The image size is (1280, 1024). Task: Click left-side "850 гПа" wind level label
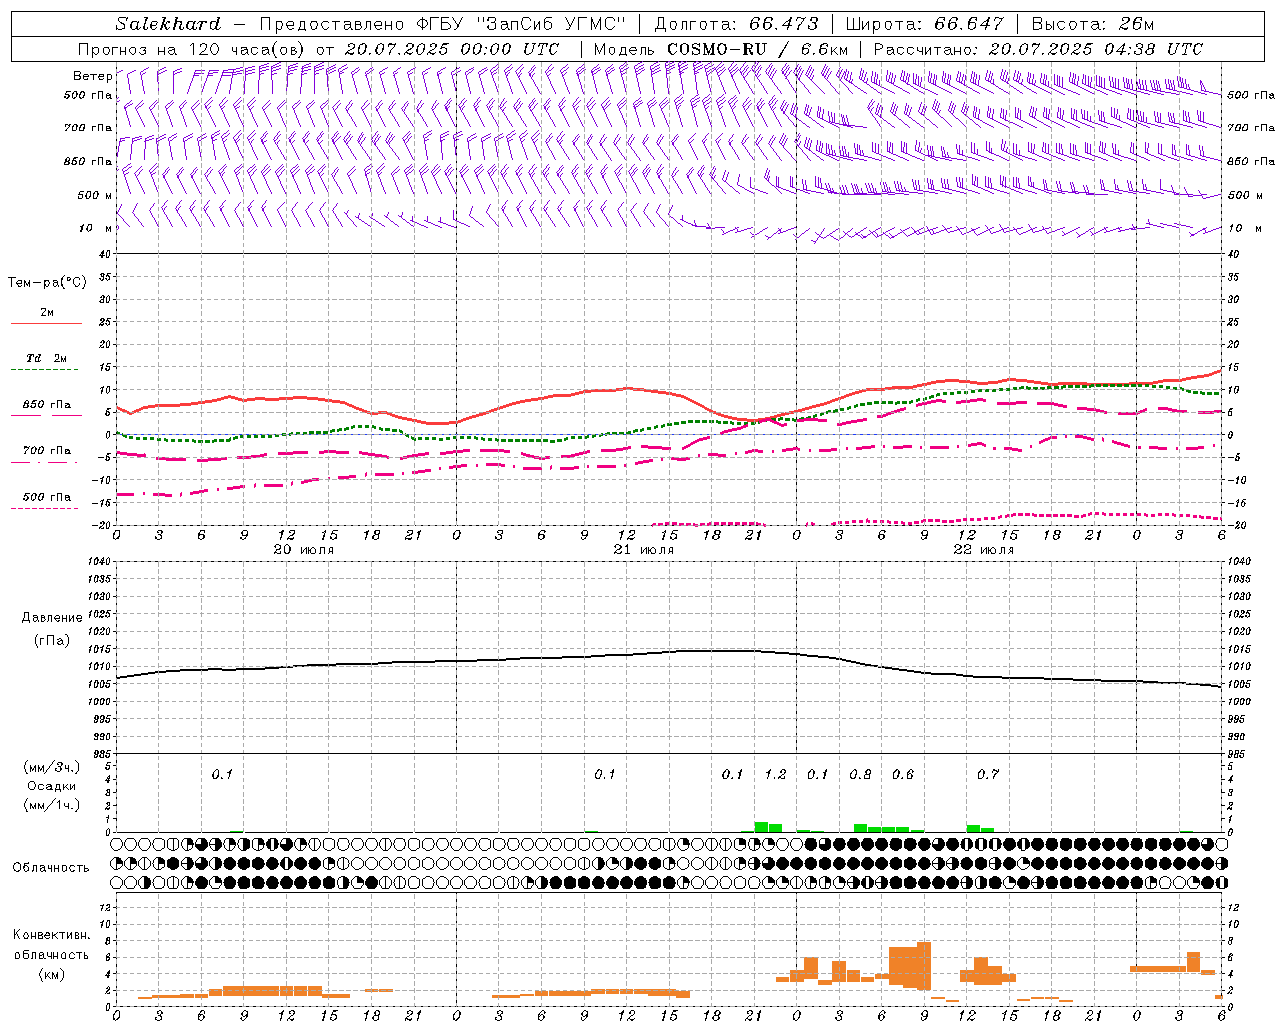(x=88, y=161)
